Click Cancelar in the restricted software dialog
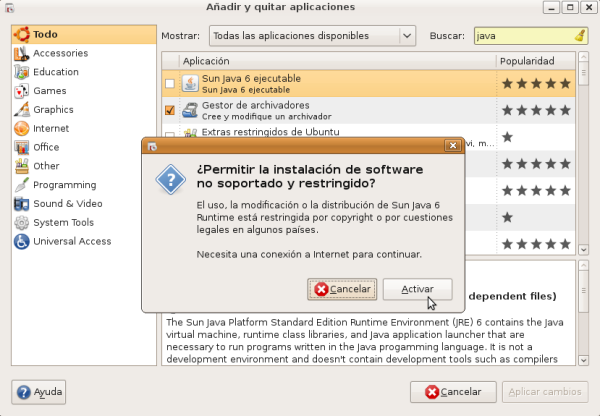This screenshot has height=416, width=600. coord(342,289)
